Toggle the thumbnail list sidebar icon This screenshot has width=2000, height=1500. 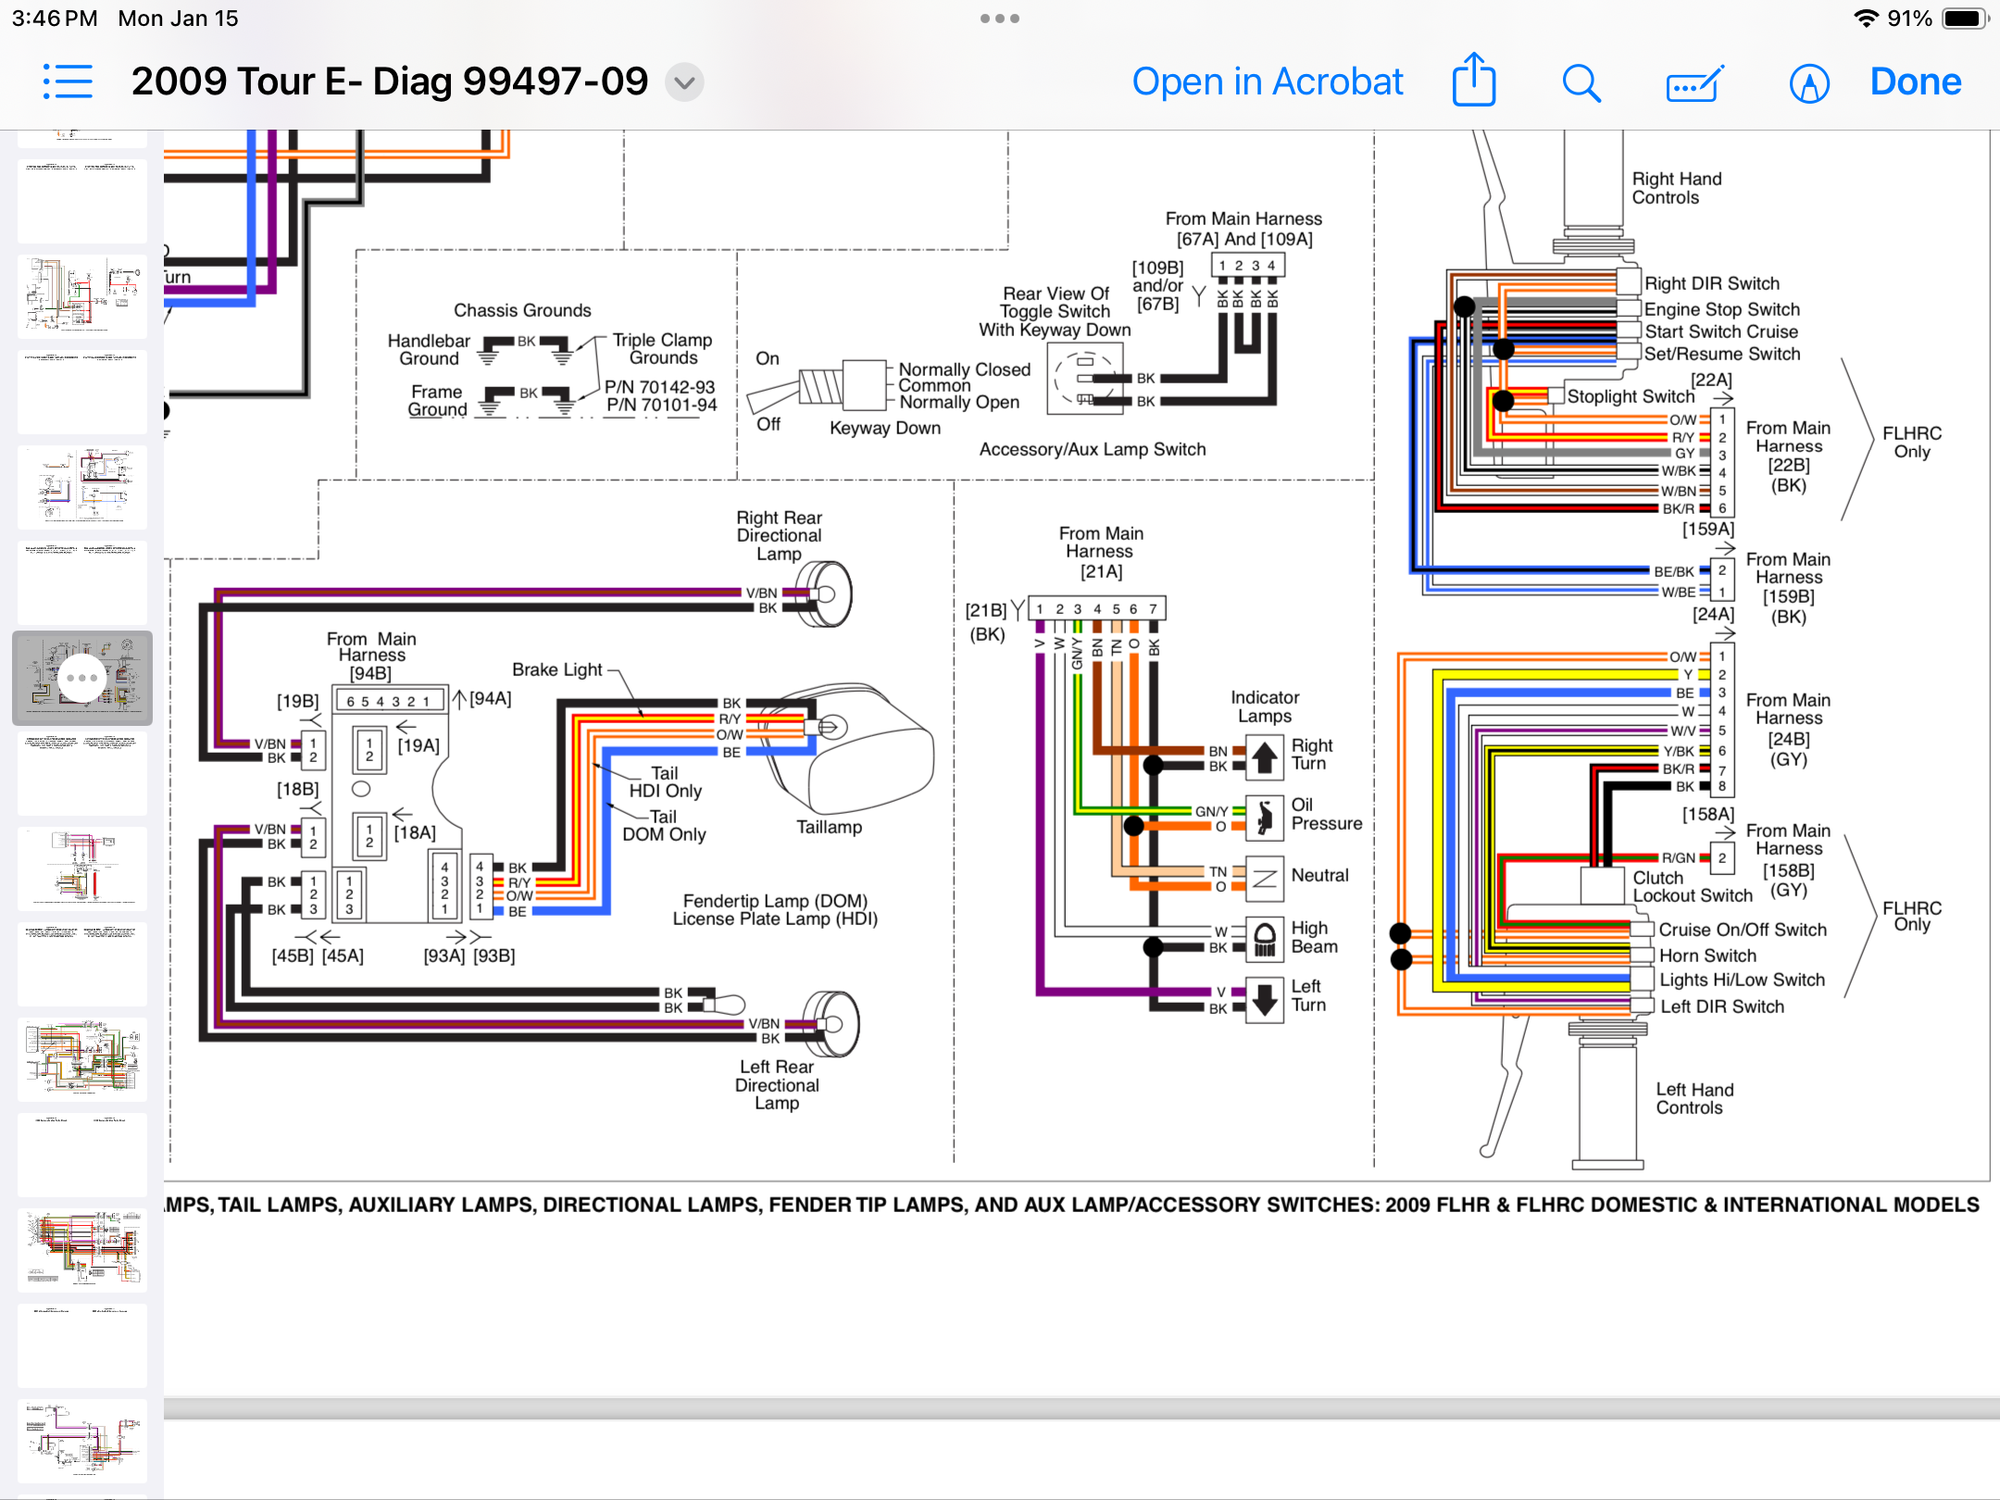click(68, 82)
